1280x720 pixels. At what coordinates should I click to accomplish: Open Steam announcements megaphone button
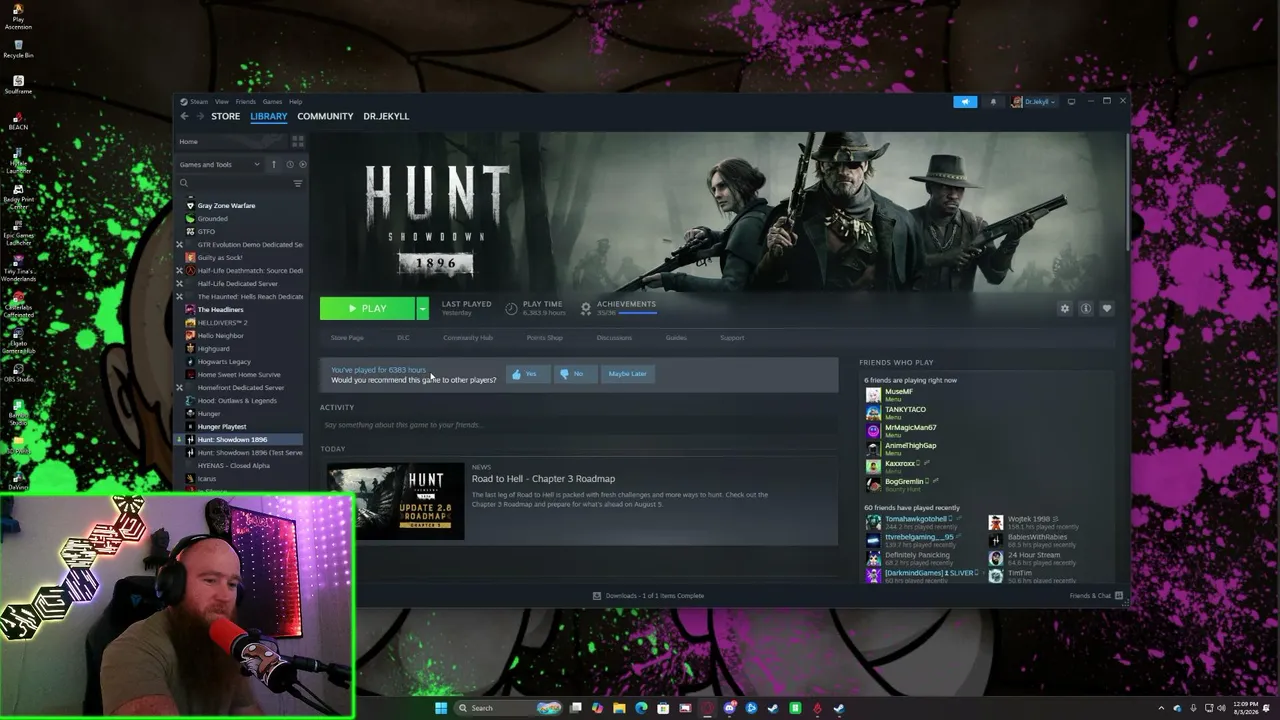965,101
